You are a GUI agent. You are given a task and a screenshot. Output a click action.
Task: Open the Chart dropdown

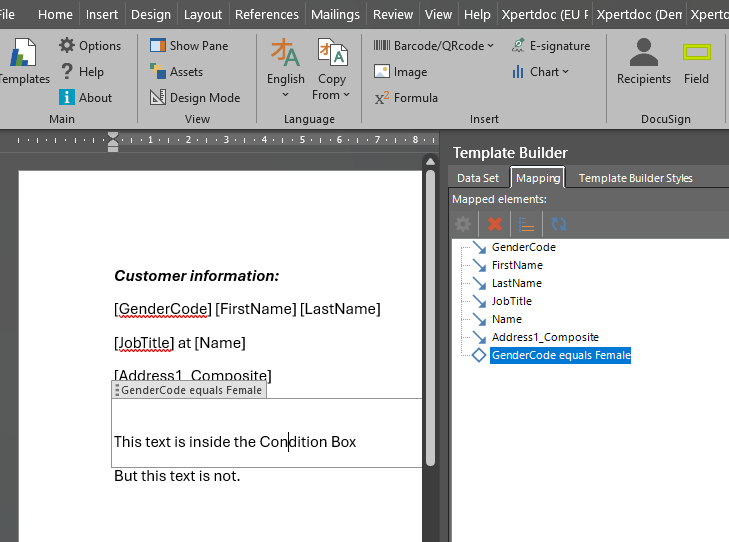pyautogui.click(x=540, y=72)
